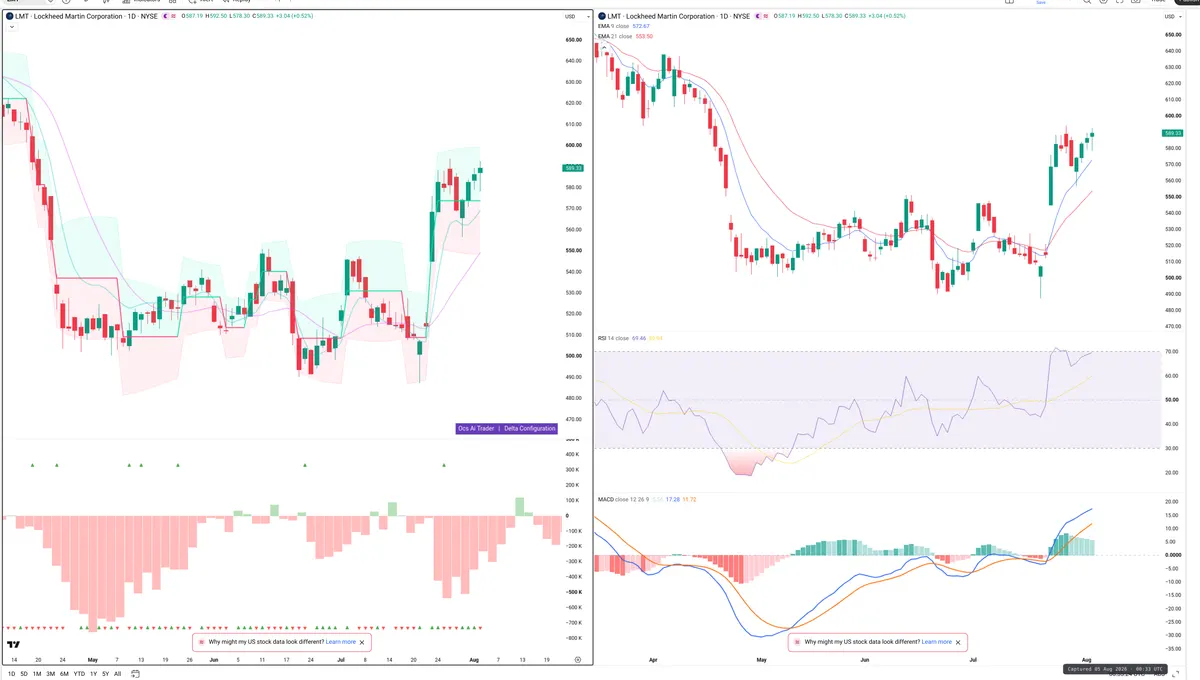
Task: Open Learn more link in left chart notice
Action: coord(341,642)
